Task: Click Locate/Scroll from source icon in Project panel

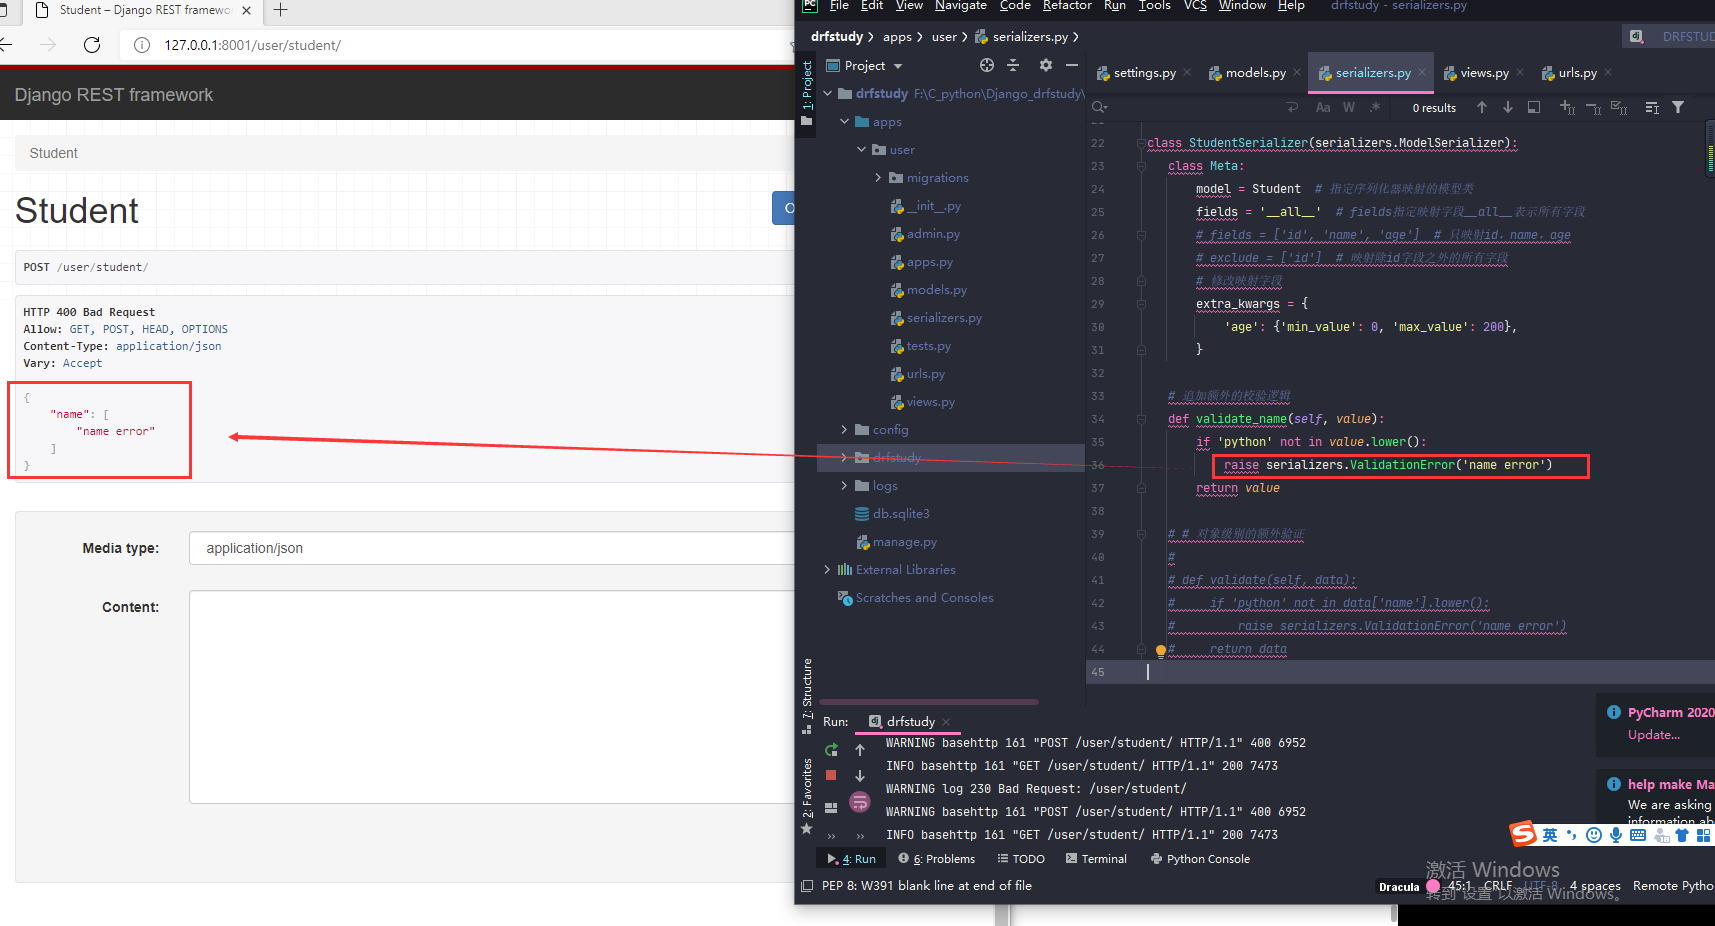Action: [987, 65]
